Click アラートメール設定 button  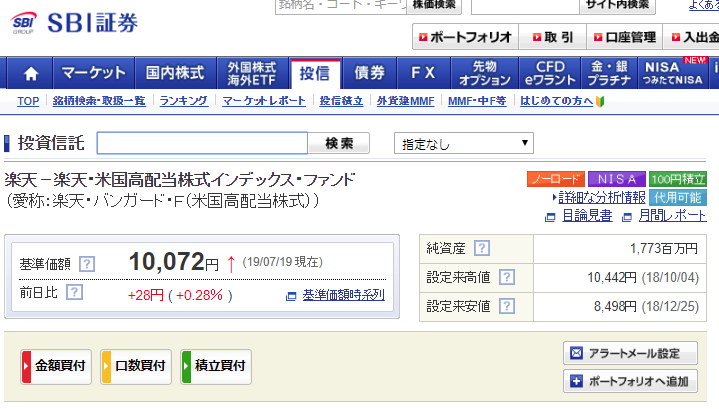coord(630,353)
